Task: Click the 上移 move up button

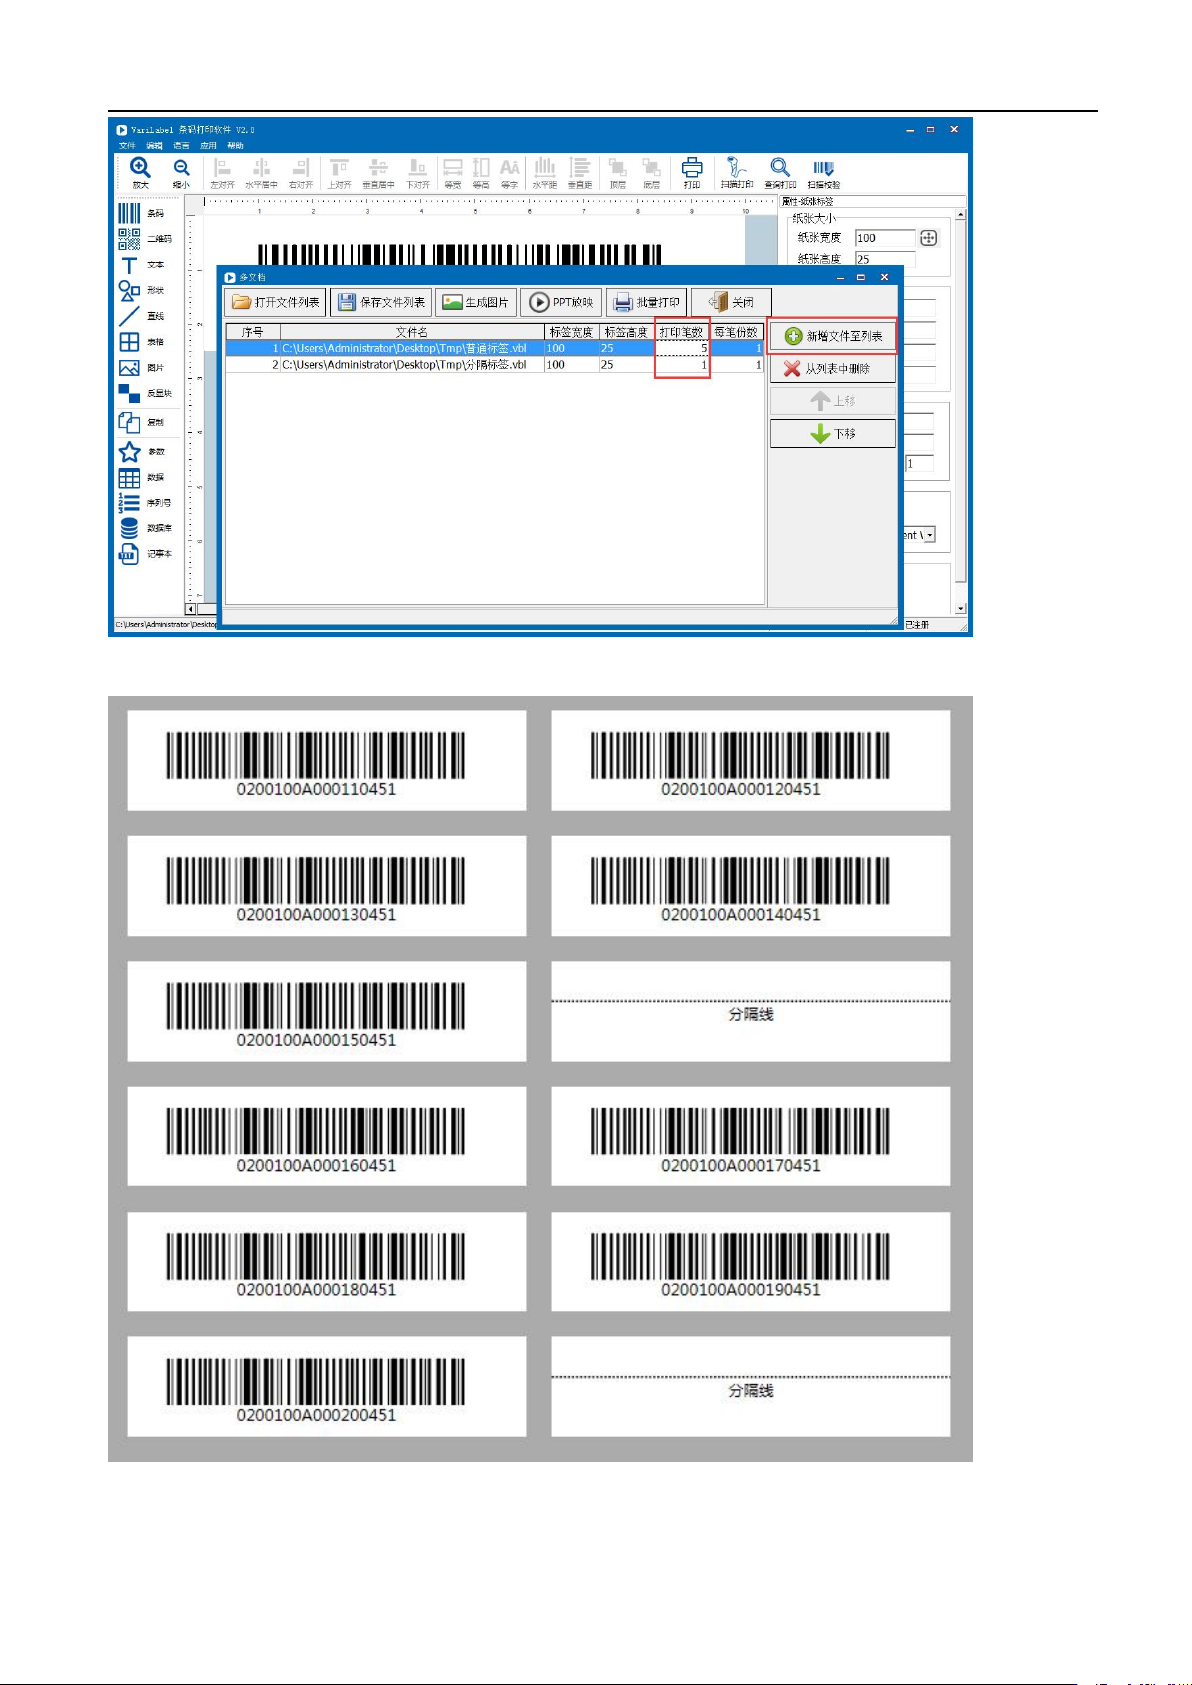Action: coord(833,401)
